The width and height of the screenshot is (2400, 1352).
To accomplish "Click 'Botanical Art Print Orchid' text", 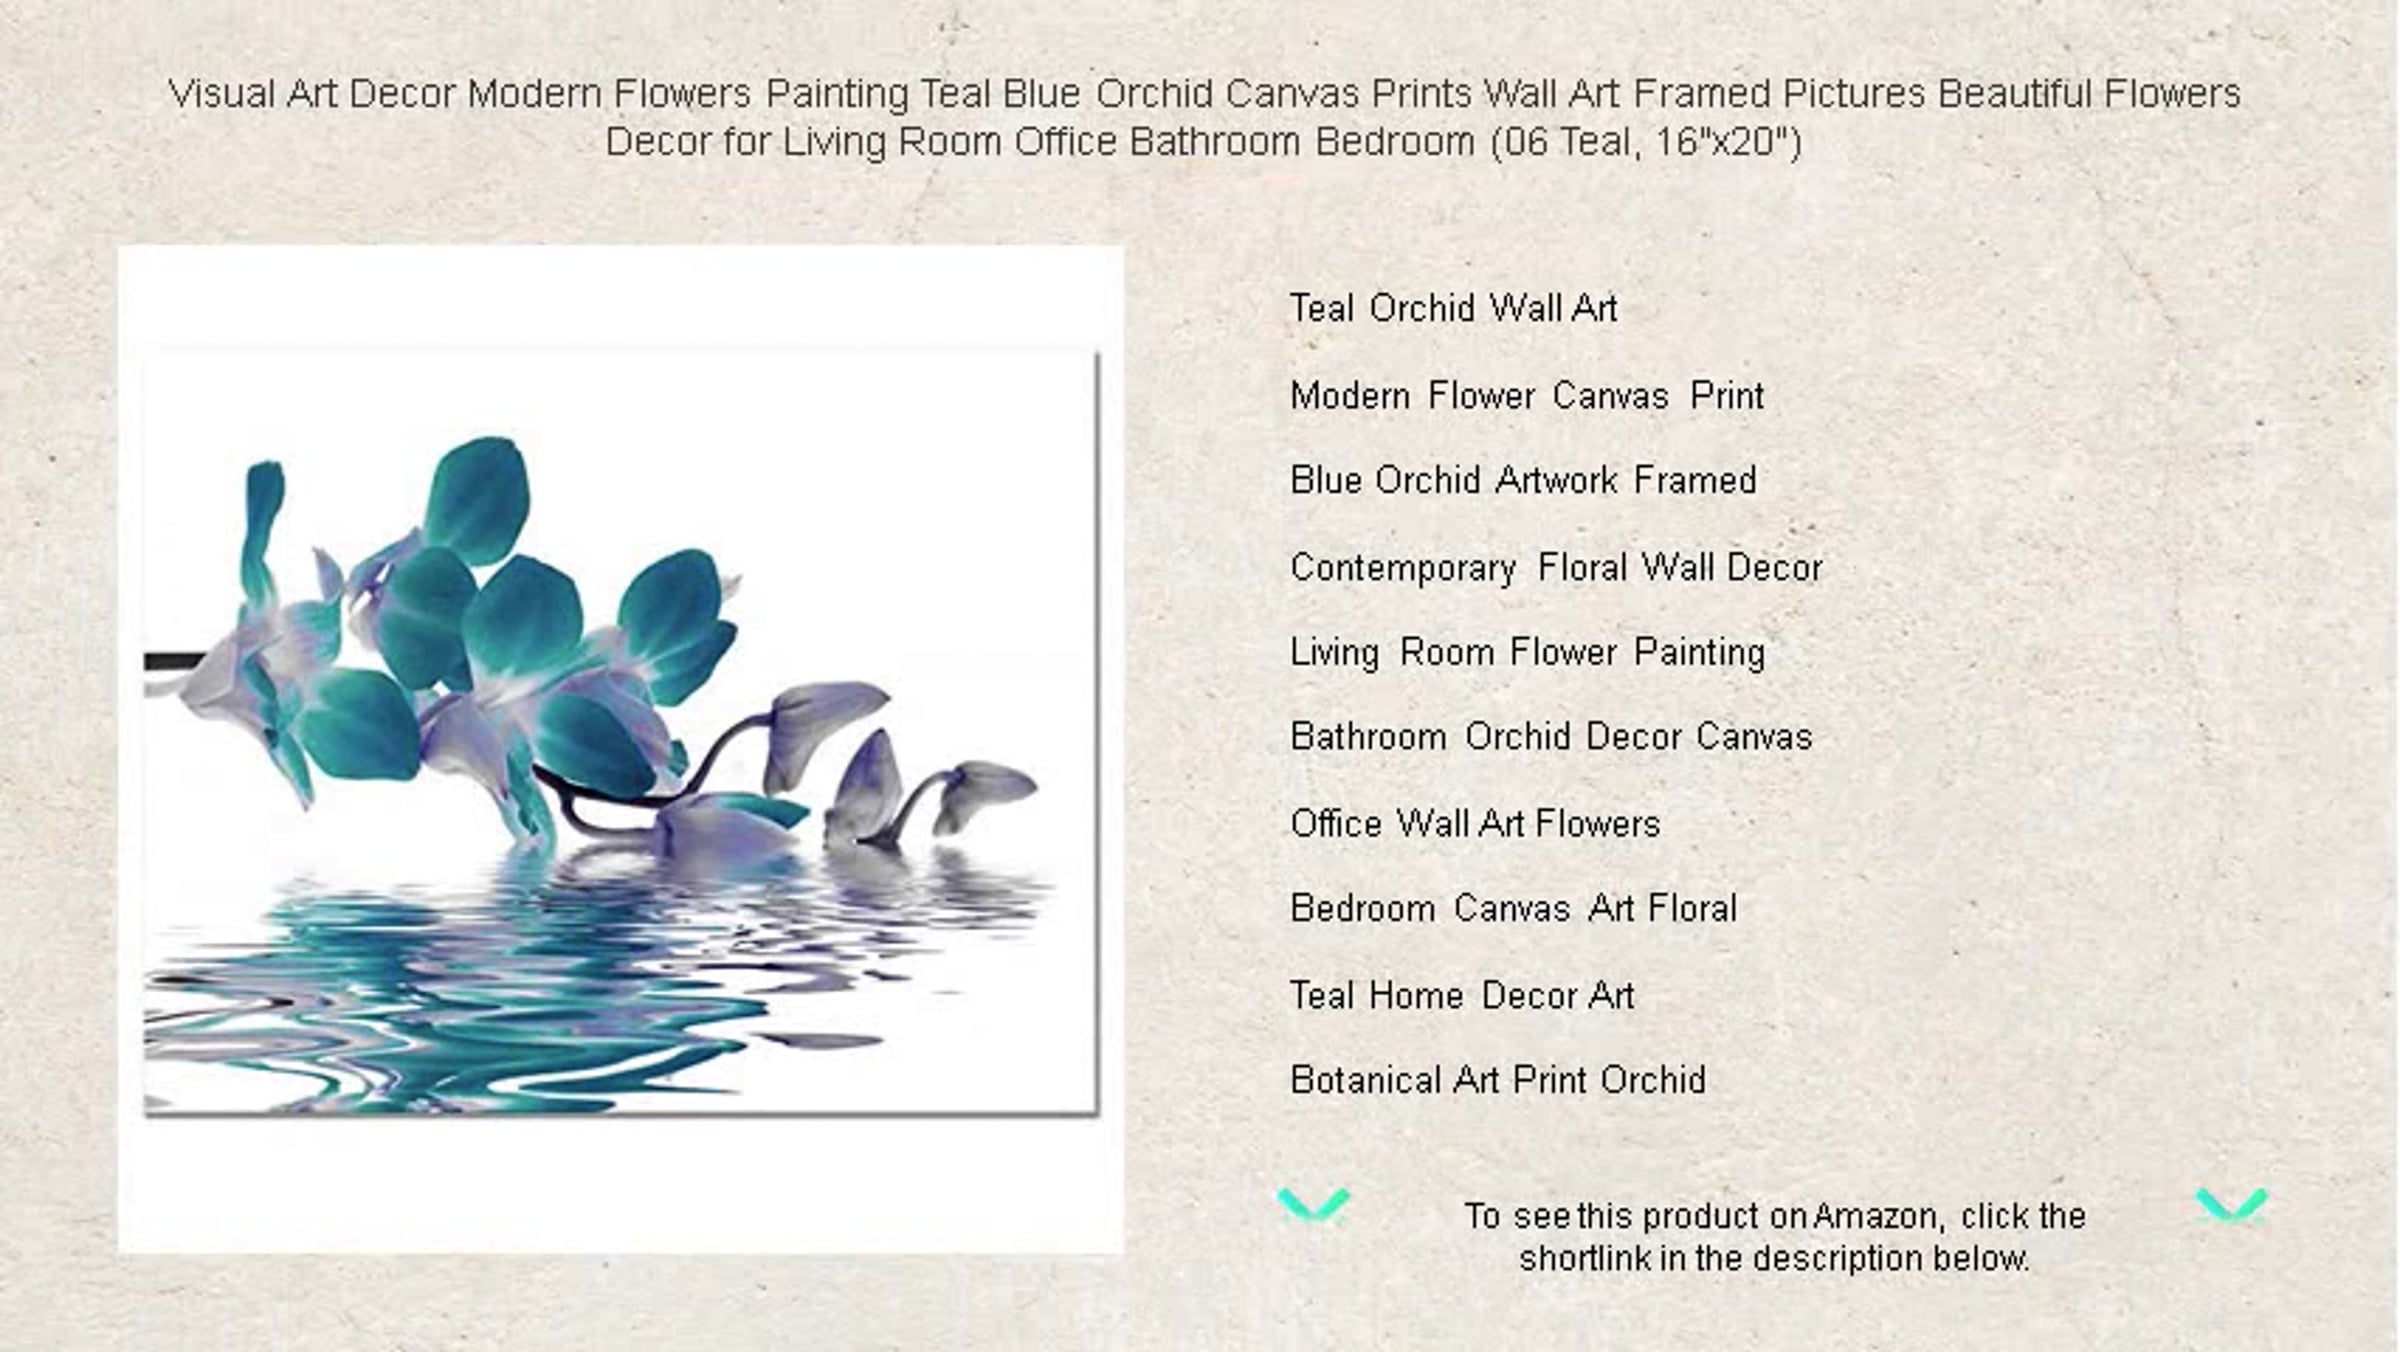I will tap(1498, 1080).
